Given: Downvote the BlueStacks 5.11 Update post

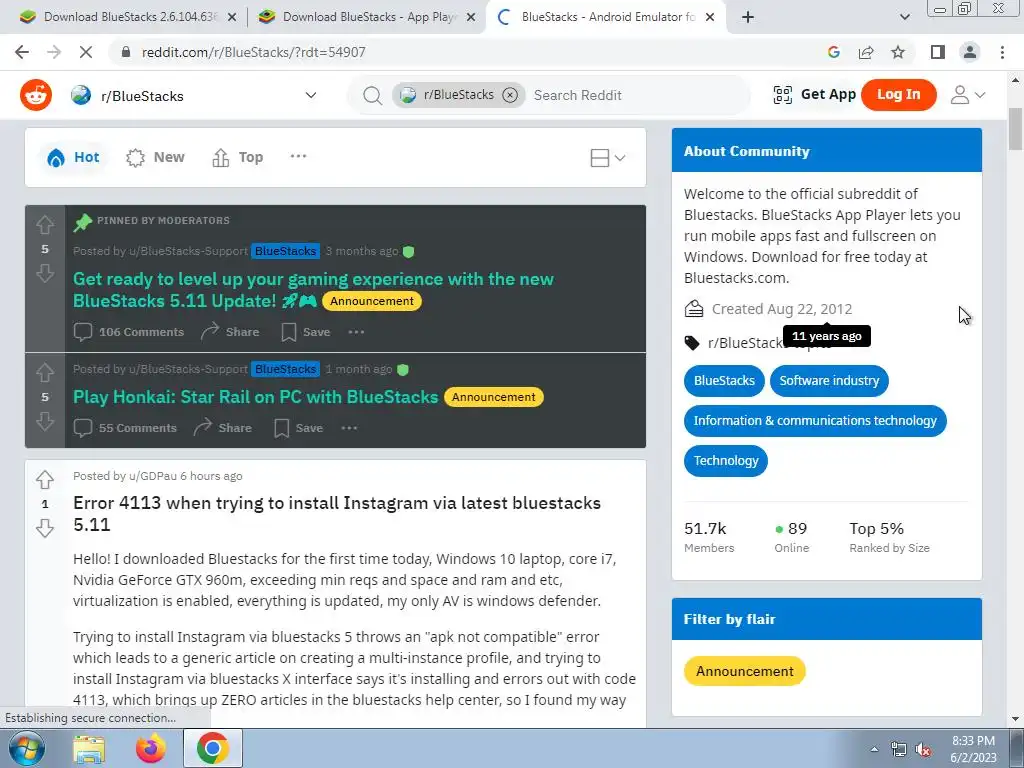Looking at the screenshot, I should pyautogui.click(x=45, y=273).
